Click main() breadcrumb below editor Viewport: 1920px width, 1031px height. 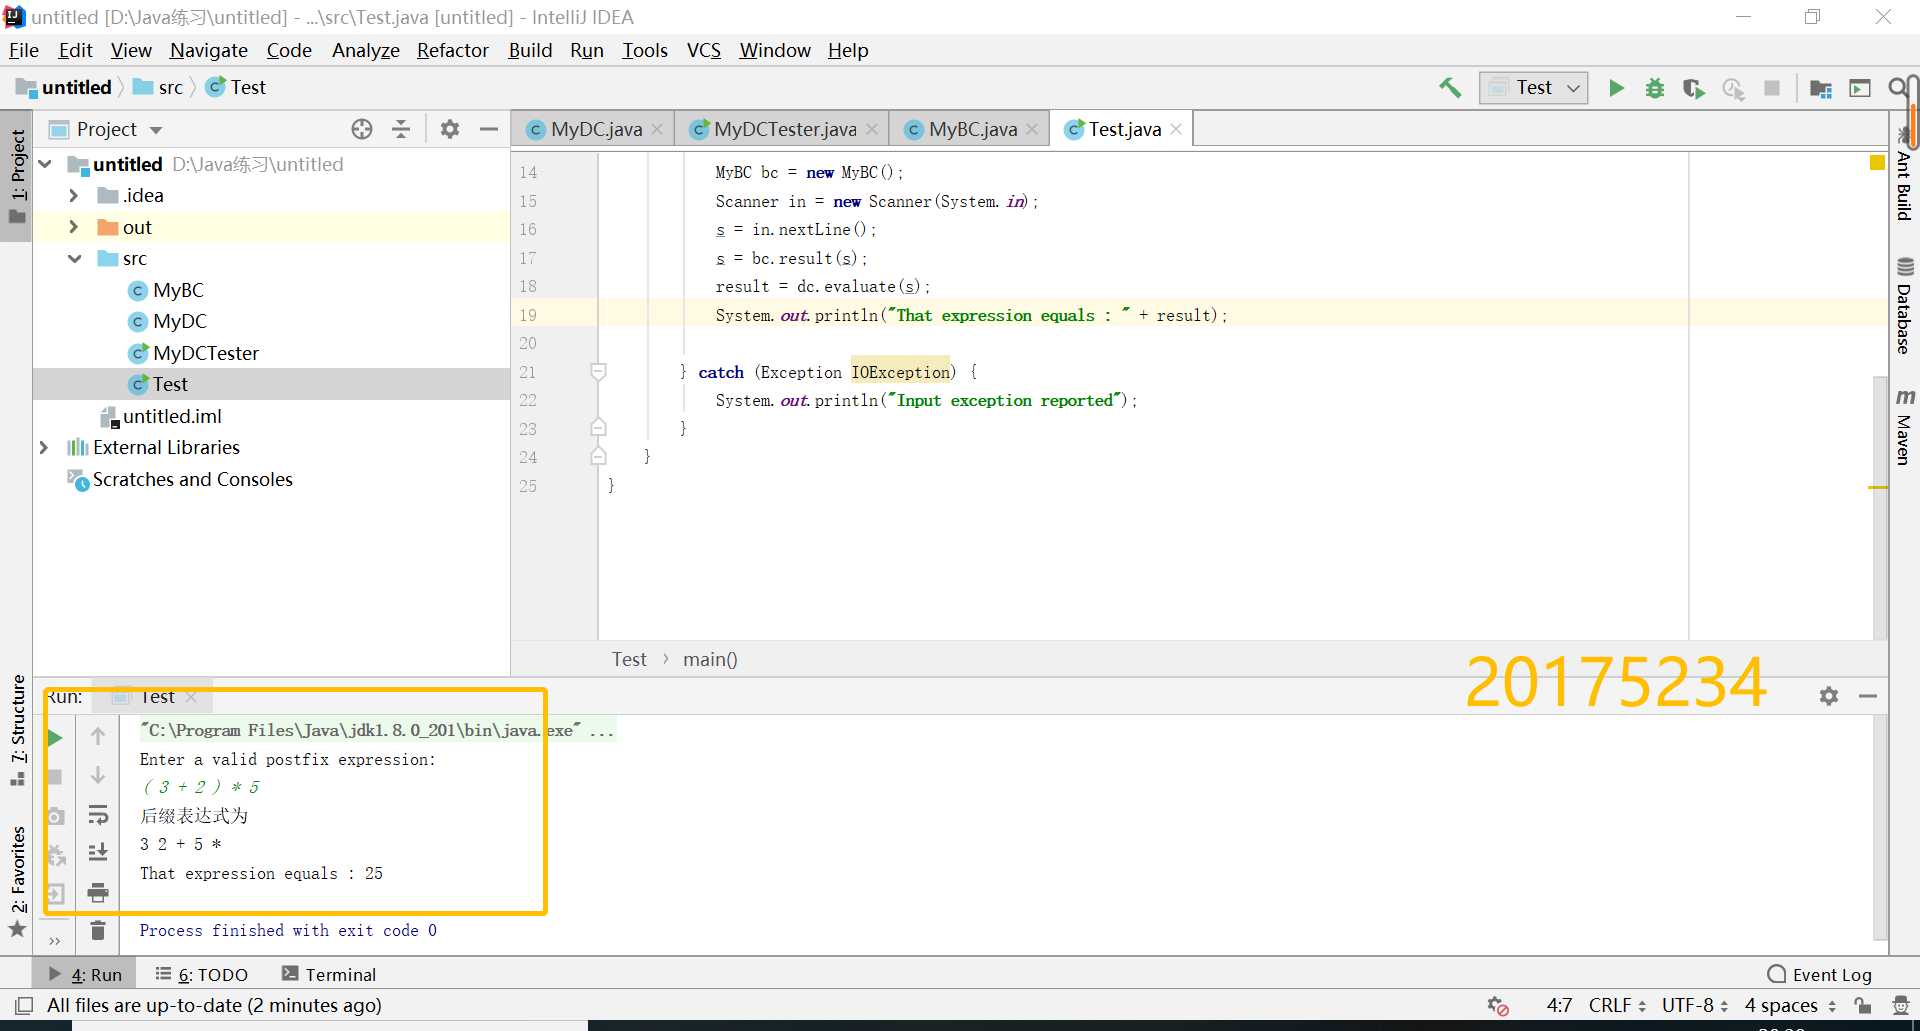(x=710, y=659)
